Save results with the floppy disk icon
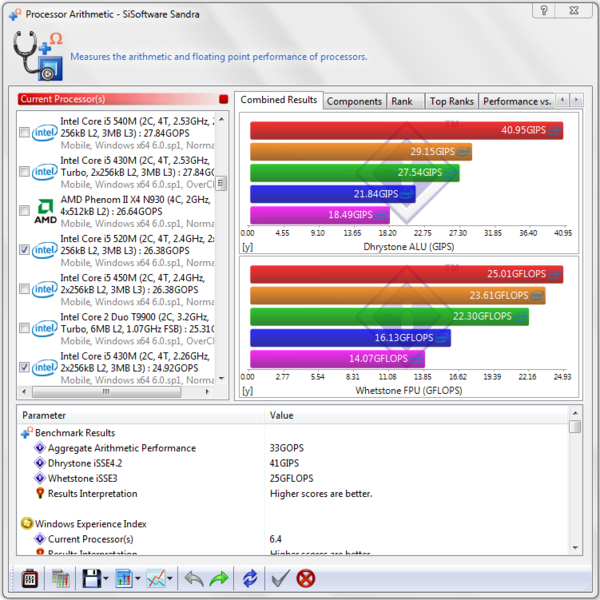This screenshot has height=600, width=600. click(x=92, y=579)
